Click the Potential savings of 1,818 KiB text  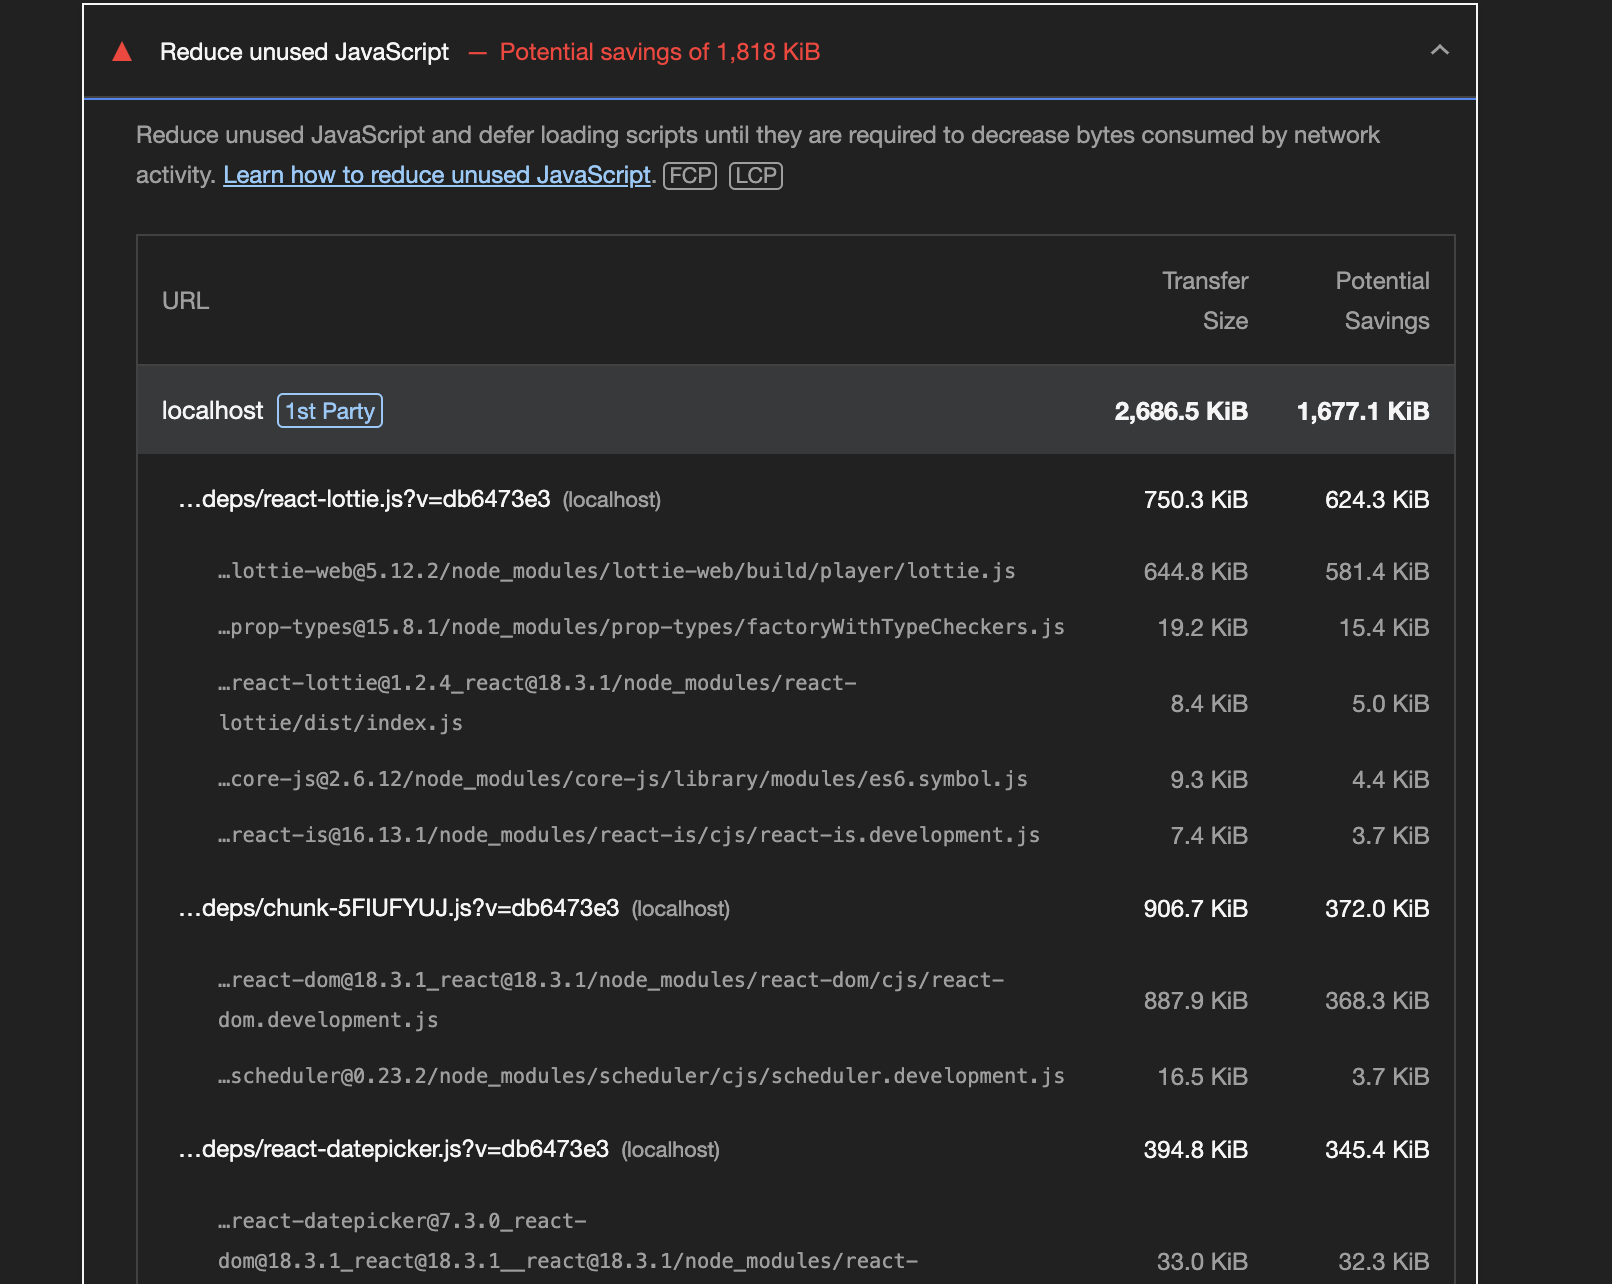tap(659, 52)
